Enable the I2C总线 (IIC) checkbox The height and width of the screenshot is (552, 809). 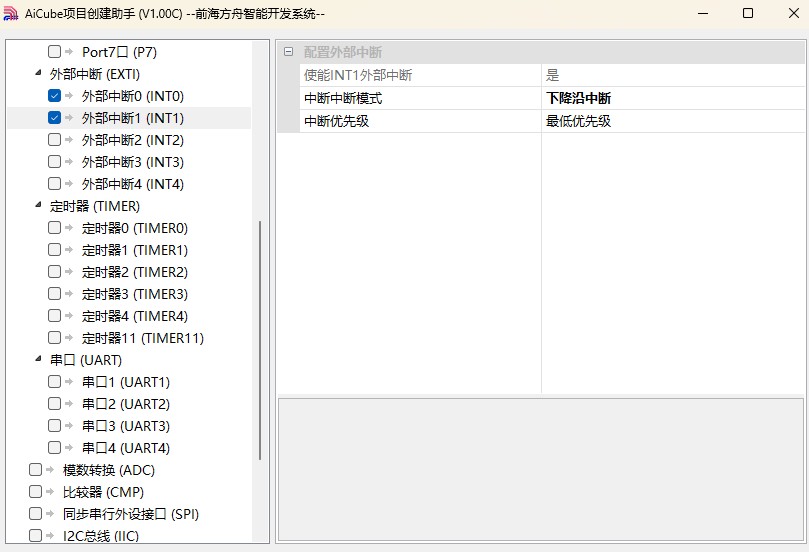tap(35, 535)
